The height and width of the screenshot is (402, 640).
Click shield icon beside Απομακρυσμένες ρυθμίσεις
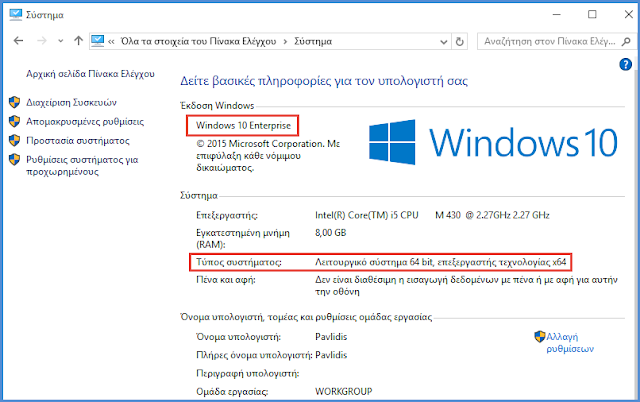pyautogui.click(x=14, y=121)
